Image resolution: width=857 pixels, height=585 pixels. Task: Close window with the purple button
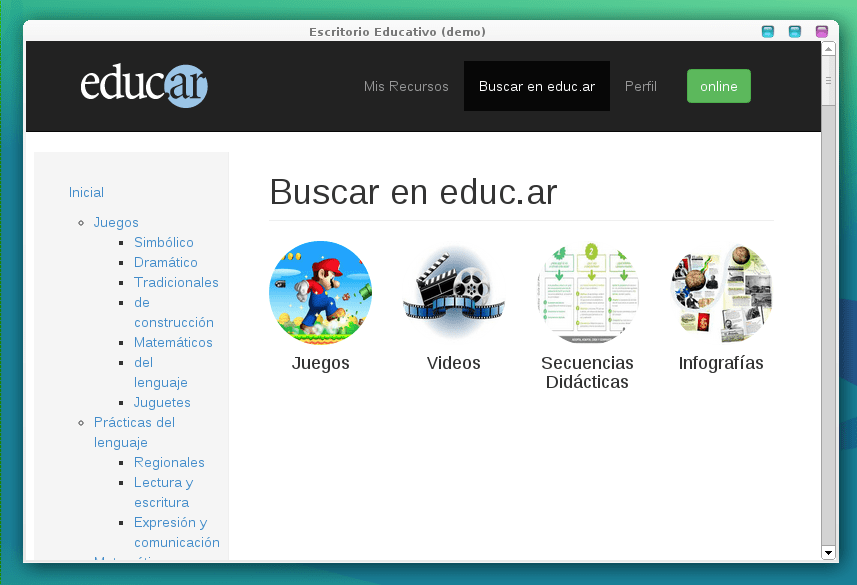pos(821,32)
